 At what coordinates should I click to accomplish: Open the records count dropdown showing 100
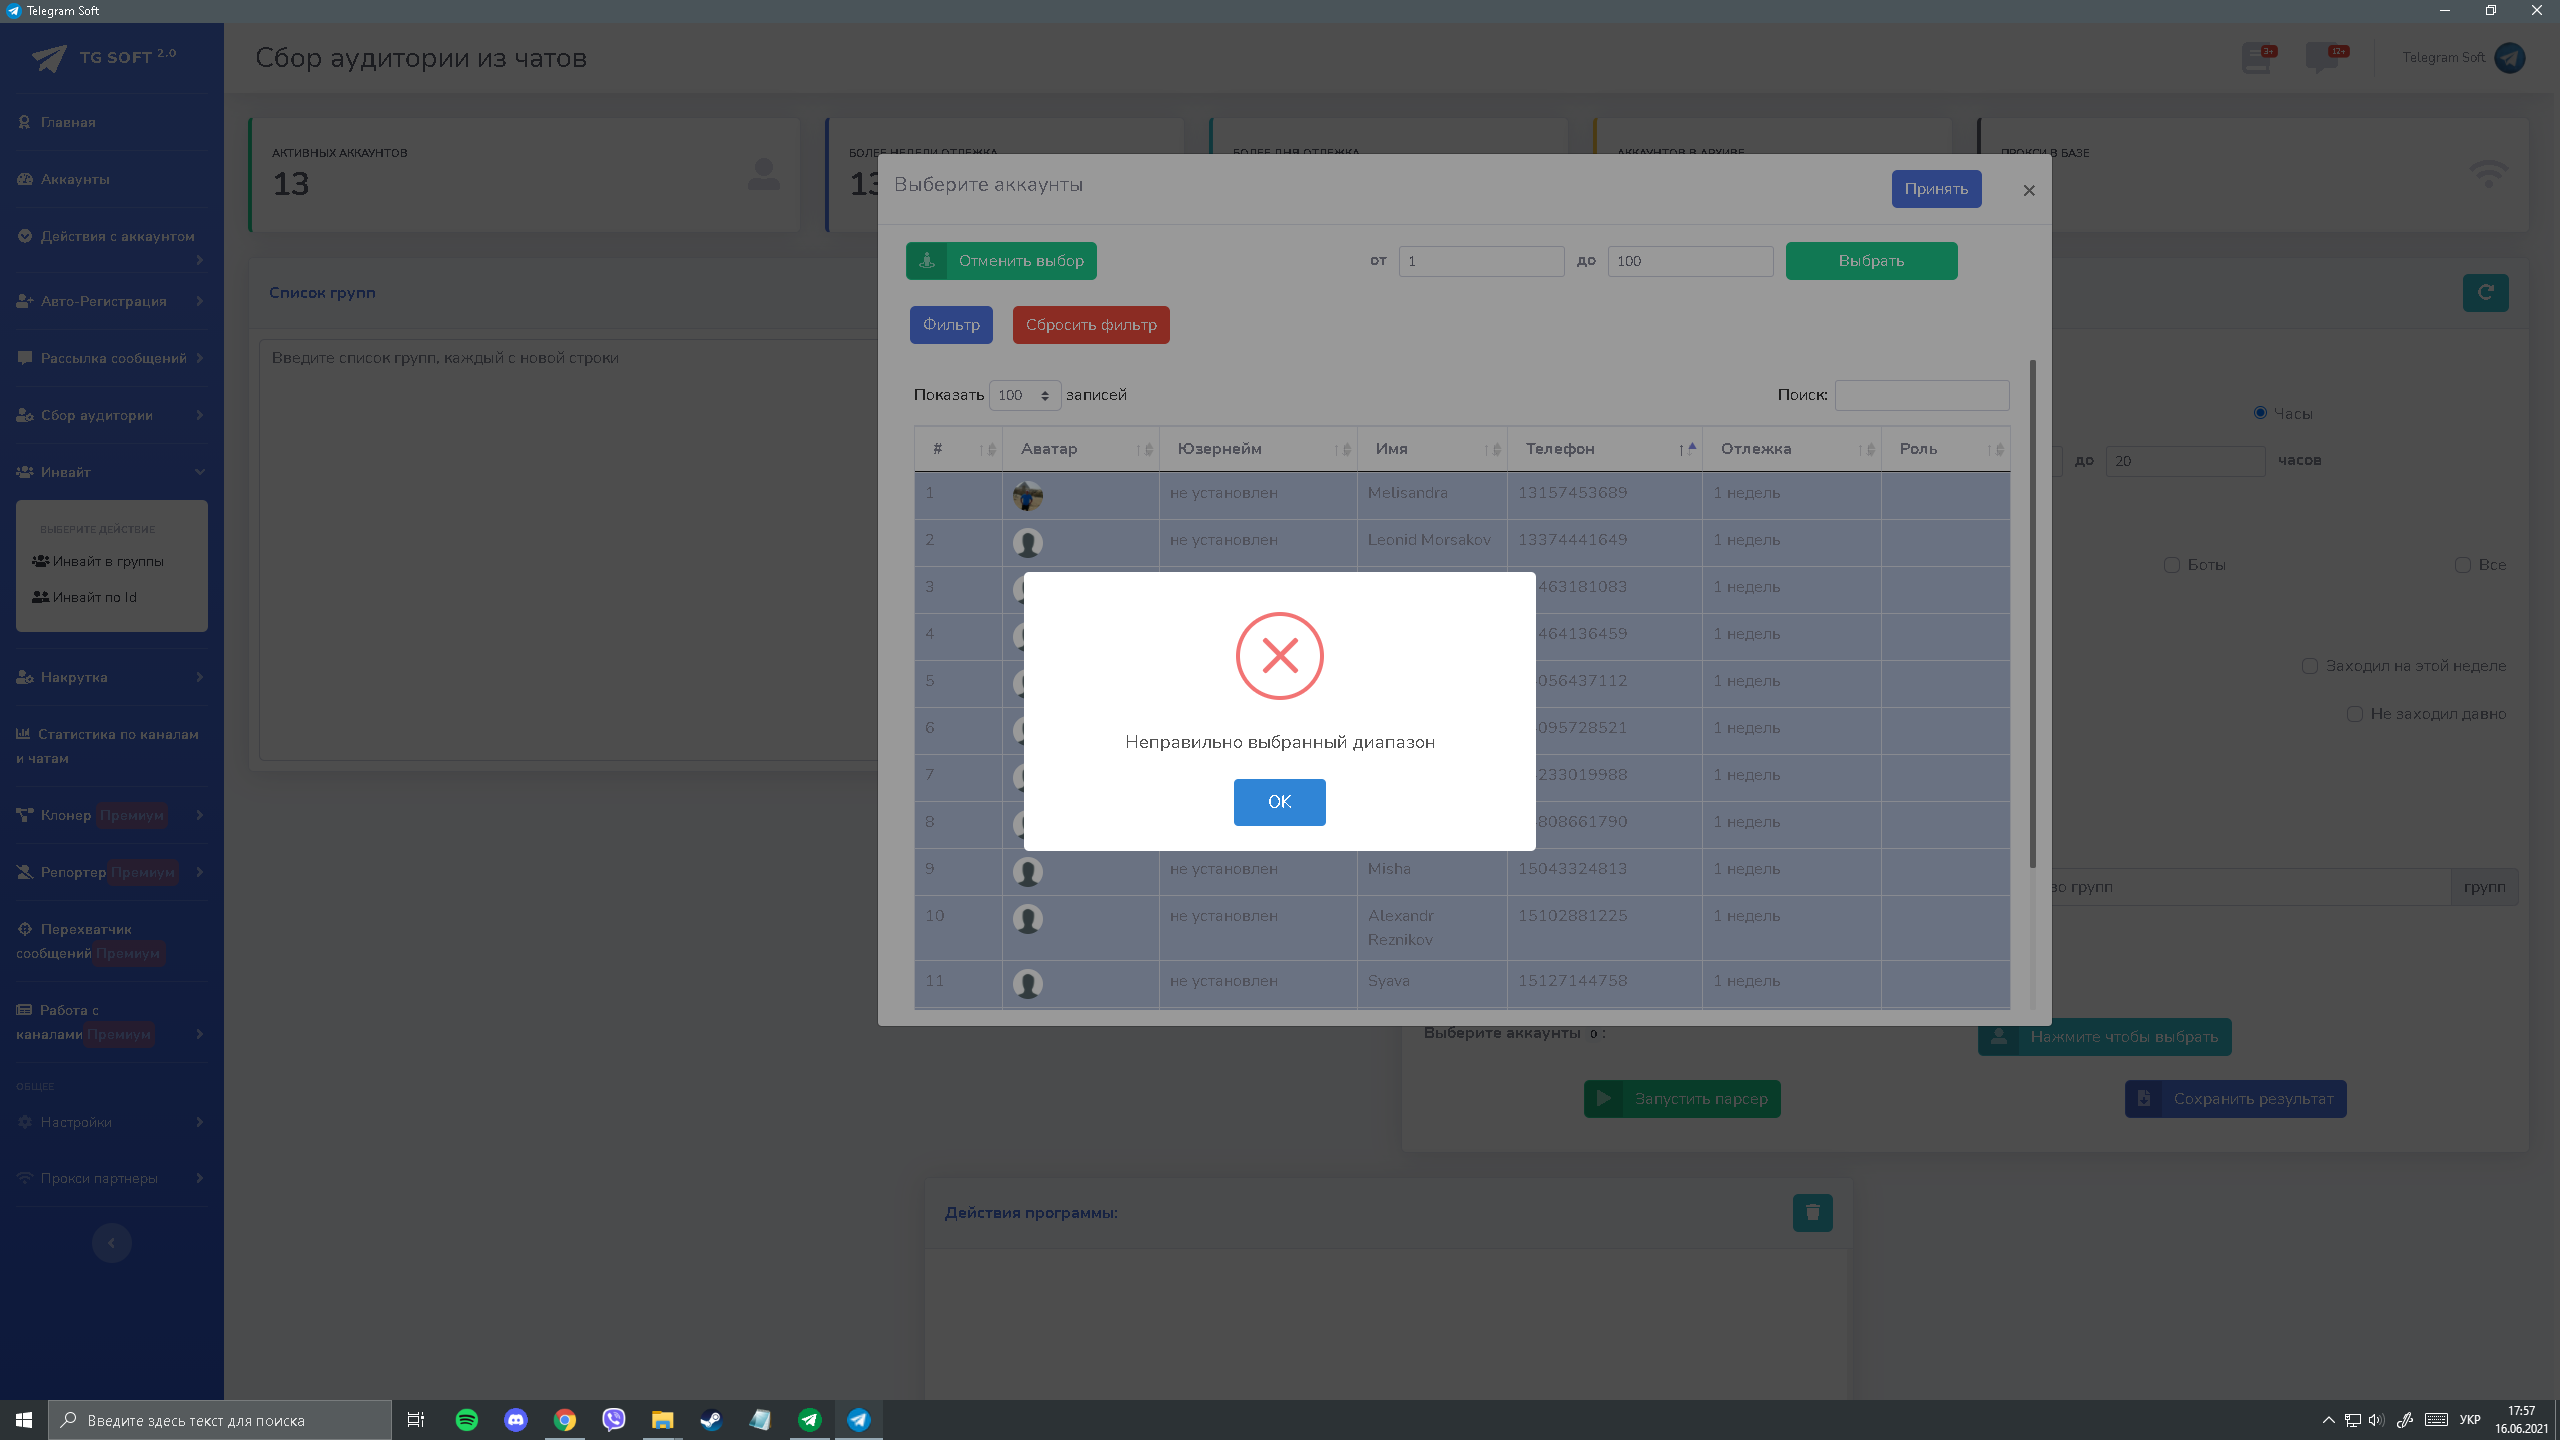pos(1024,395)
